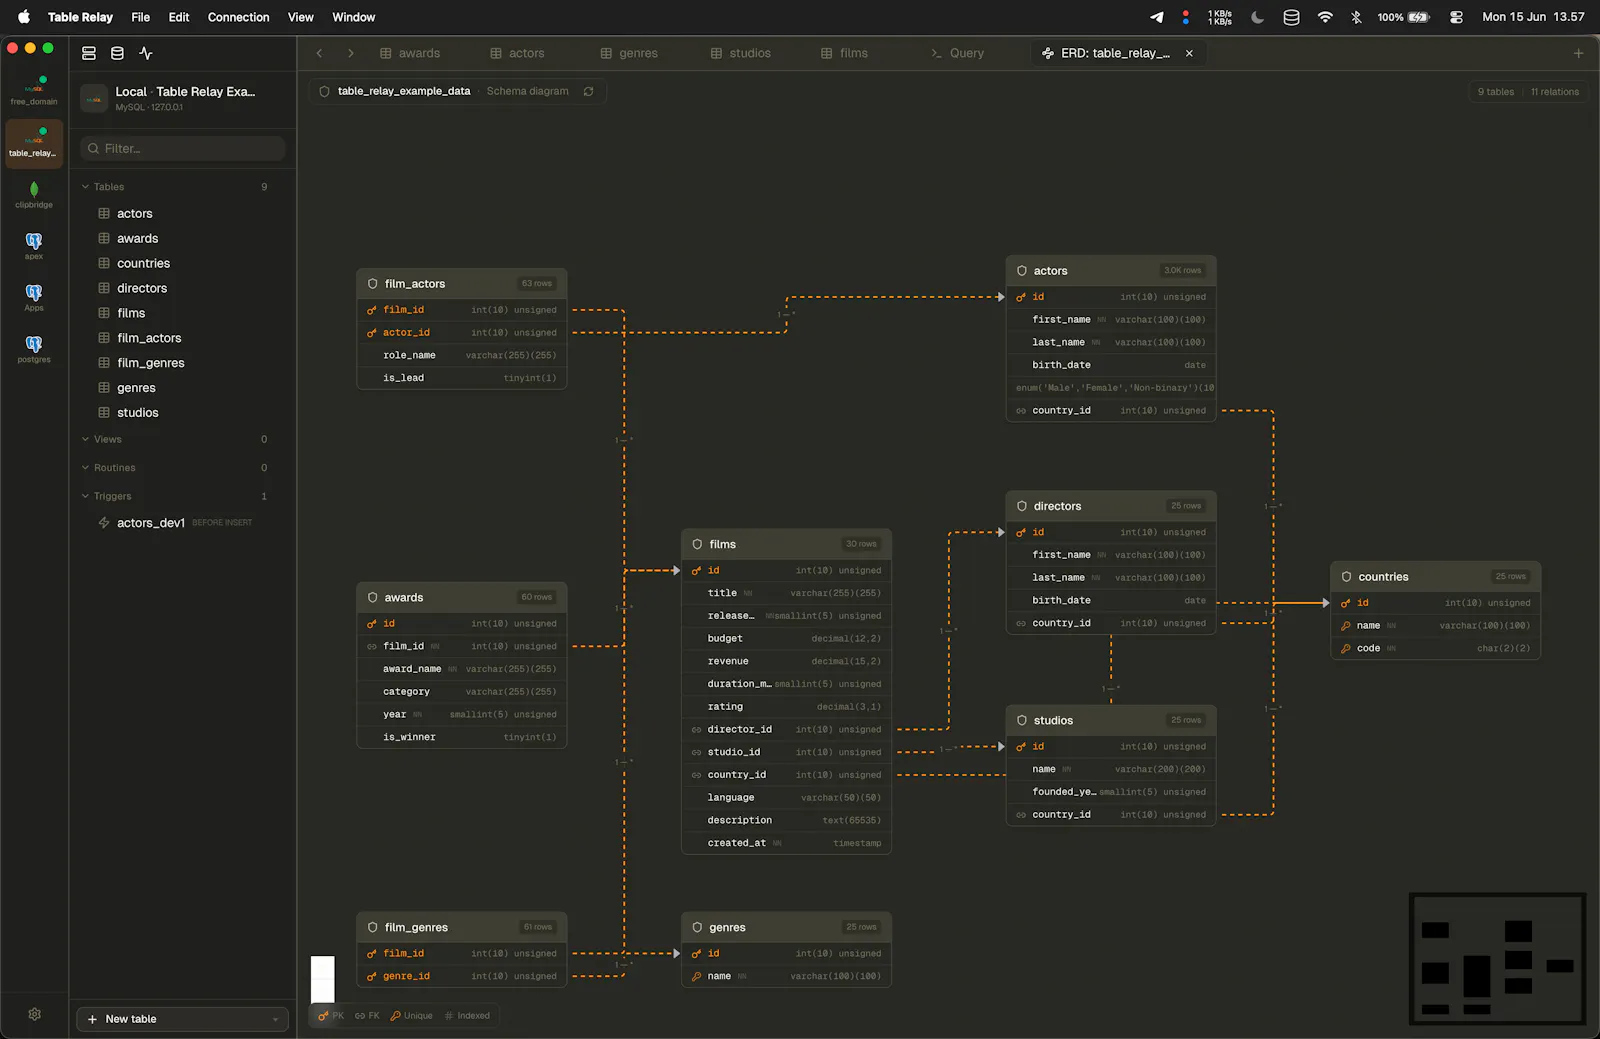The height and width of the screenshot is (1039, 1600).
Task: Click role_name column in film_actors entity
Action: tap(462, 355)
